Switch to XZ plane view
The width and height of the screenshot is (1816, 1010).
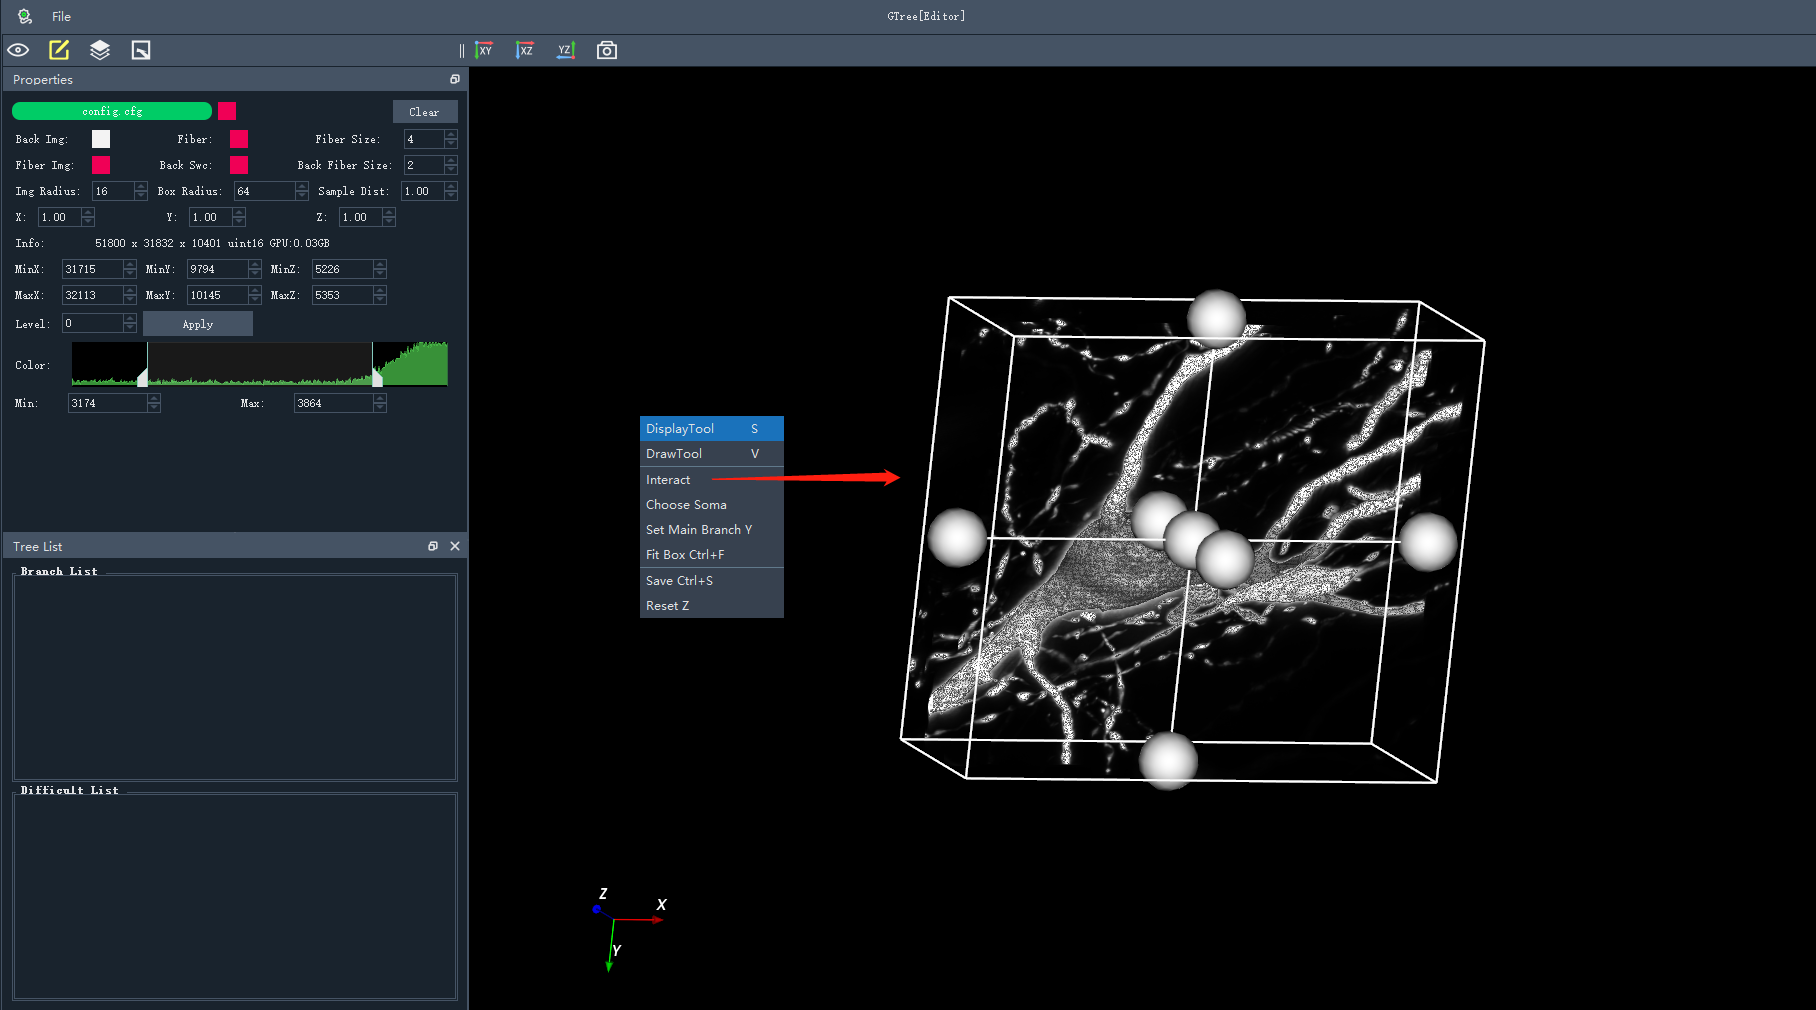[525, 50]
